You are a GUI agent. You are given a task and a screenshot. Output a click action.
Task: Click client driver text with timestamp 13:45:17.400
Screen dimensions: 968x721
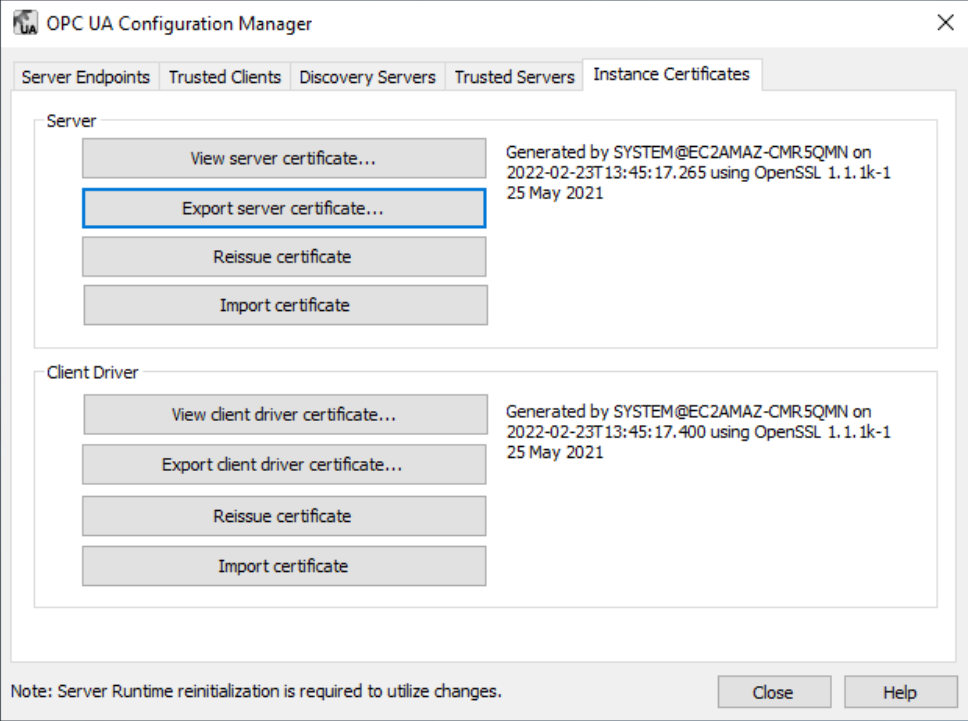[x=698, y=431]
